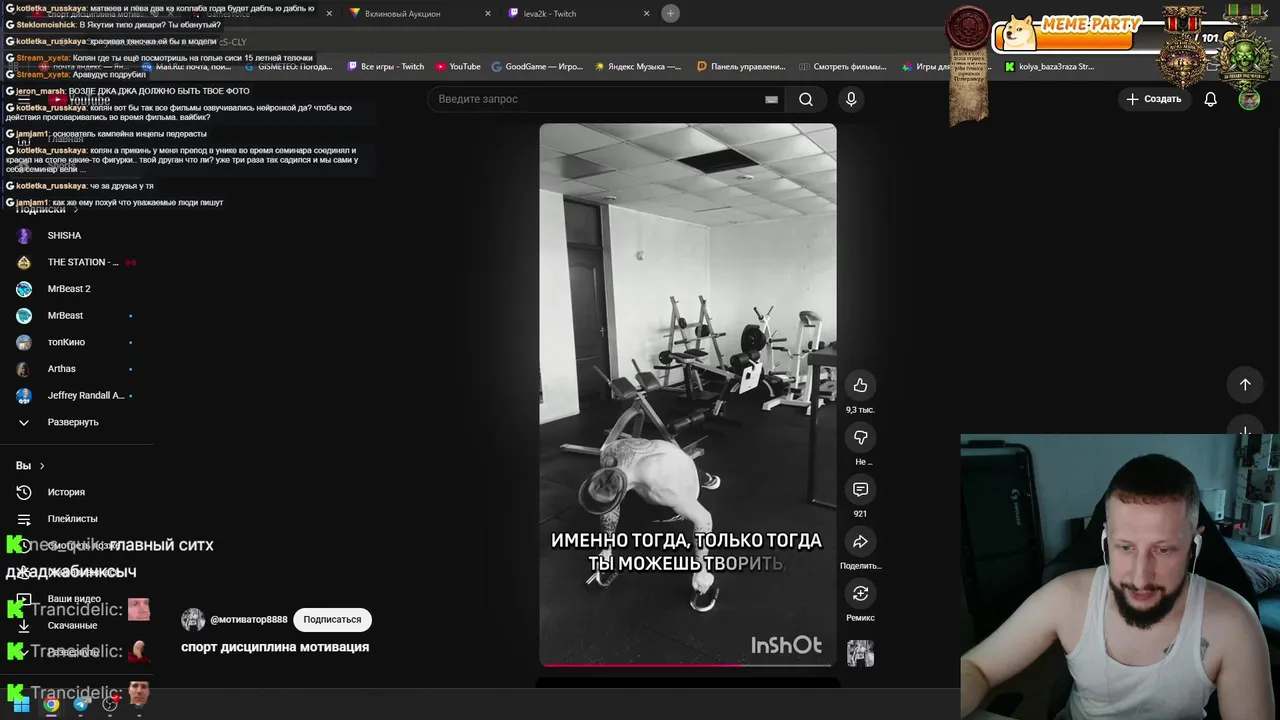Open @мотиватор8888 channel avatar
This screenshot has height=720, width=1280.
click(x=193, y=620)
